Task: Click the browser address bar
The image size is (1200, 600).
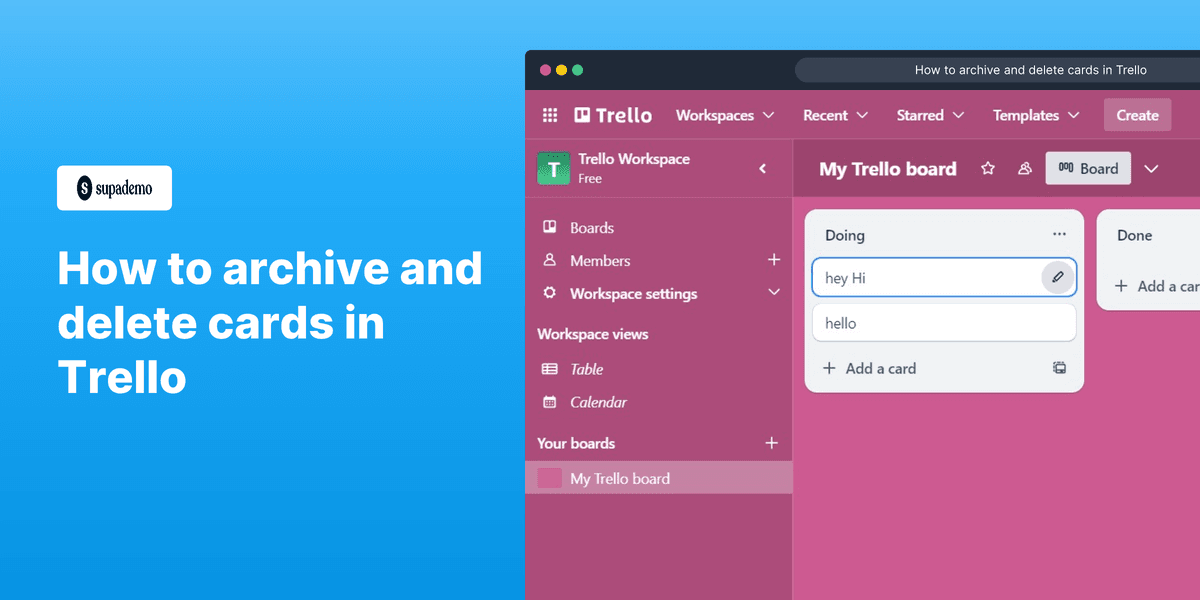Action: [1030, 69]
